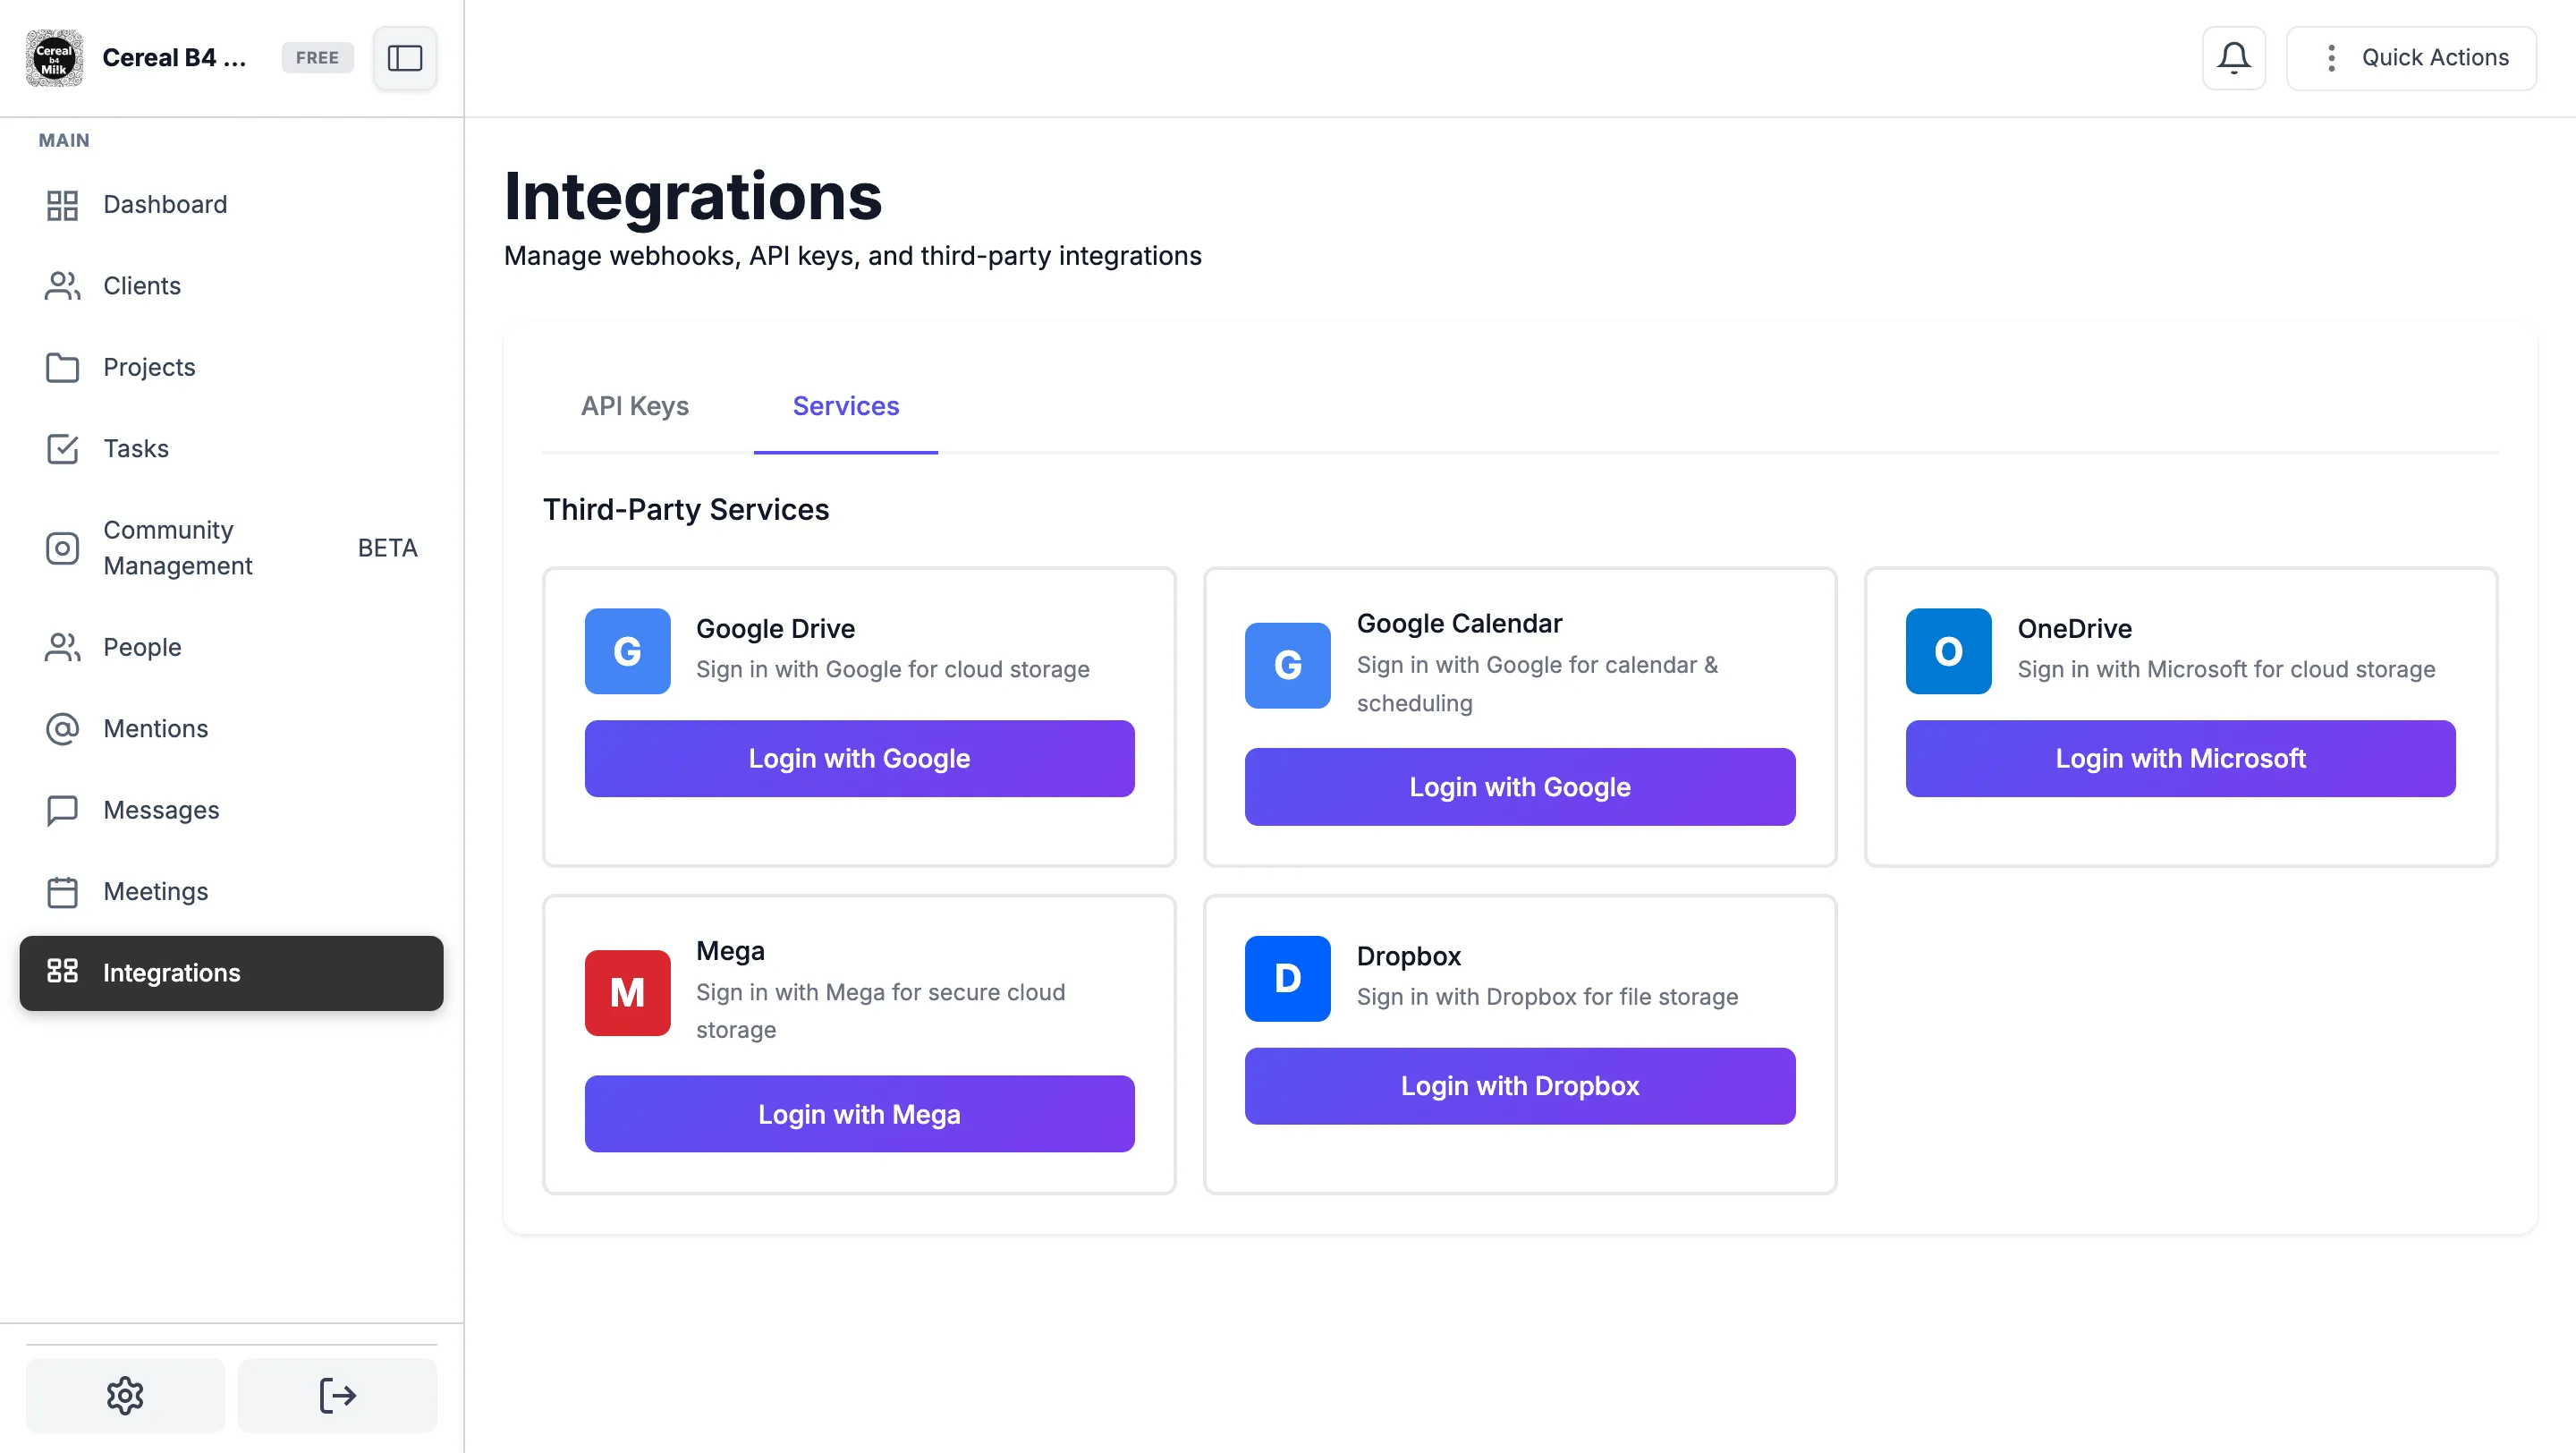This screenshot has width=2576, height=1453.
Task: Go to Mentions page
Action: (155, 729)
